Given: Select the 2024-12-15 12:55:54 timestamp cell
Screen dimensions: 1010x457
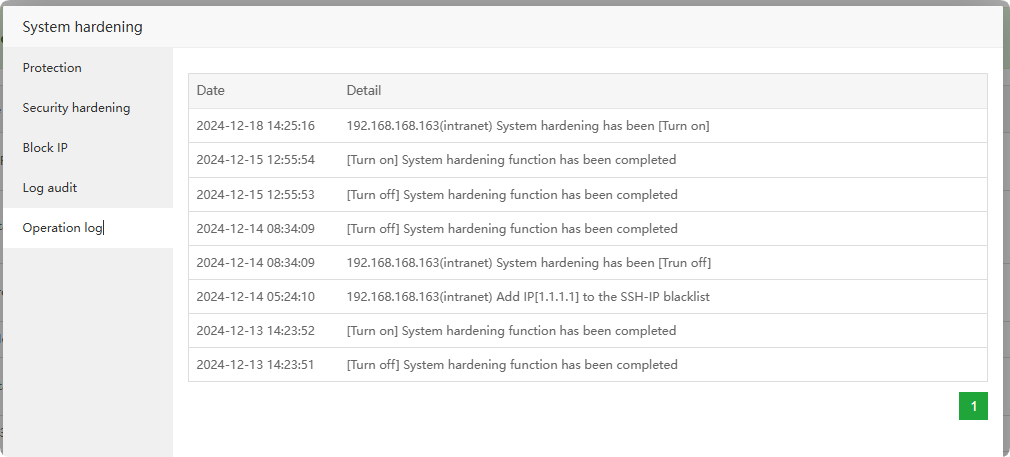Looking at the screenshot, I should click(255, 160).
